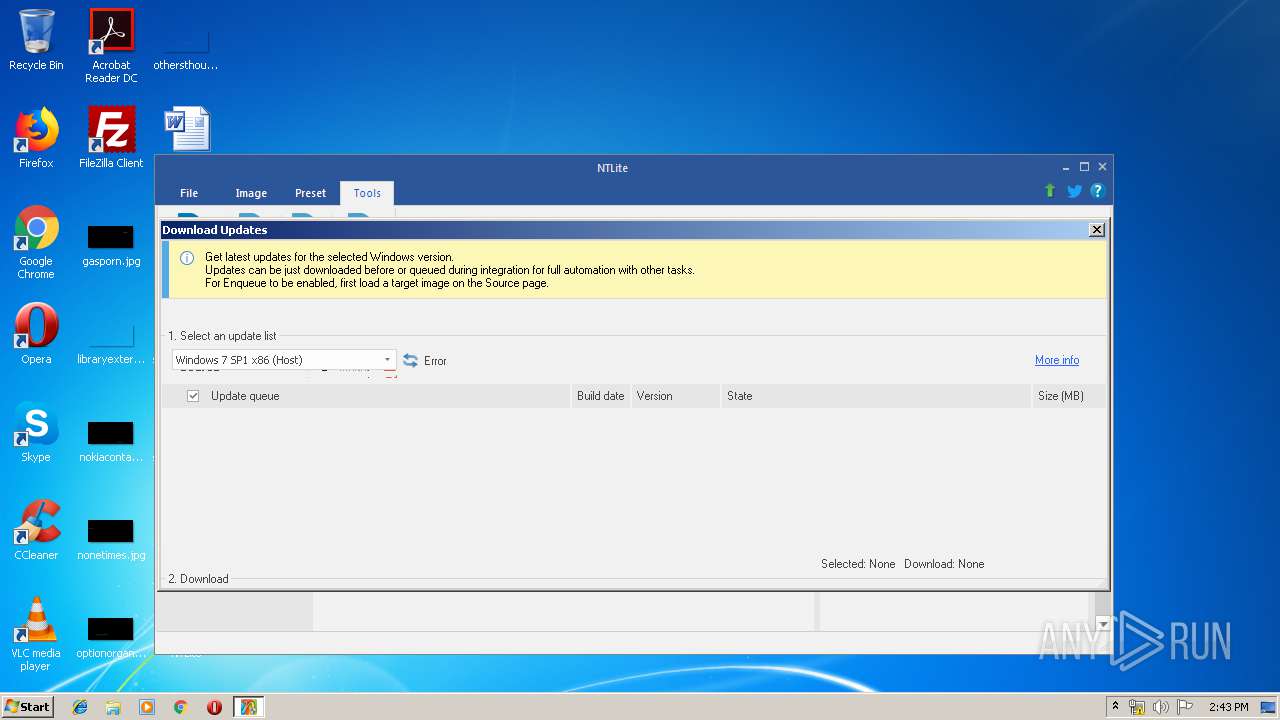Viewport: 1280px width, 720px height.
Task: Open NTLite Twitter link icon
Action: pyautogui.click(x=1074, y=191)
